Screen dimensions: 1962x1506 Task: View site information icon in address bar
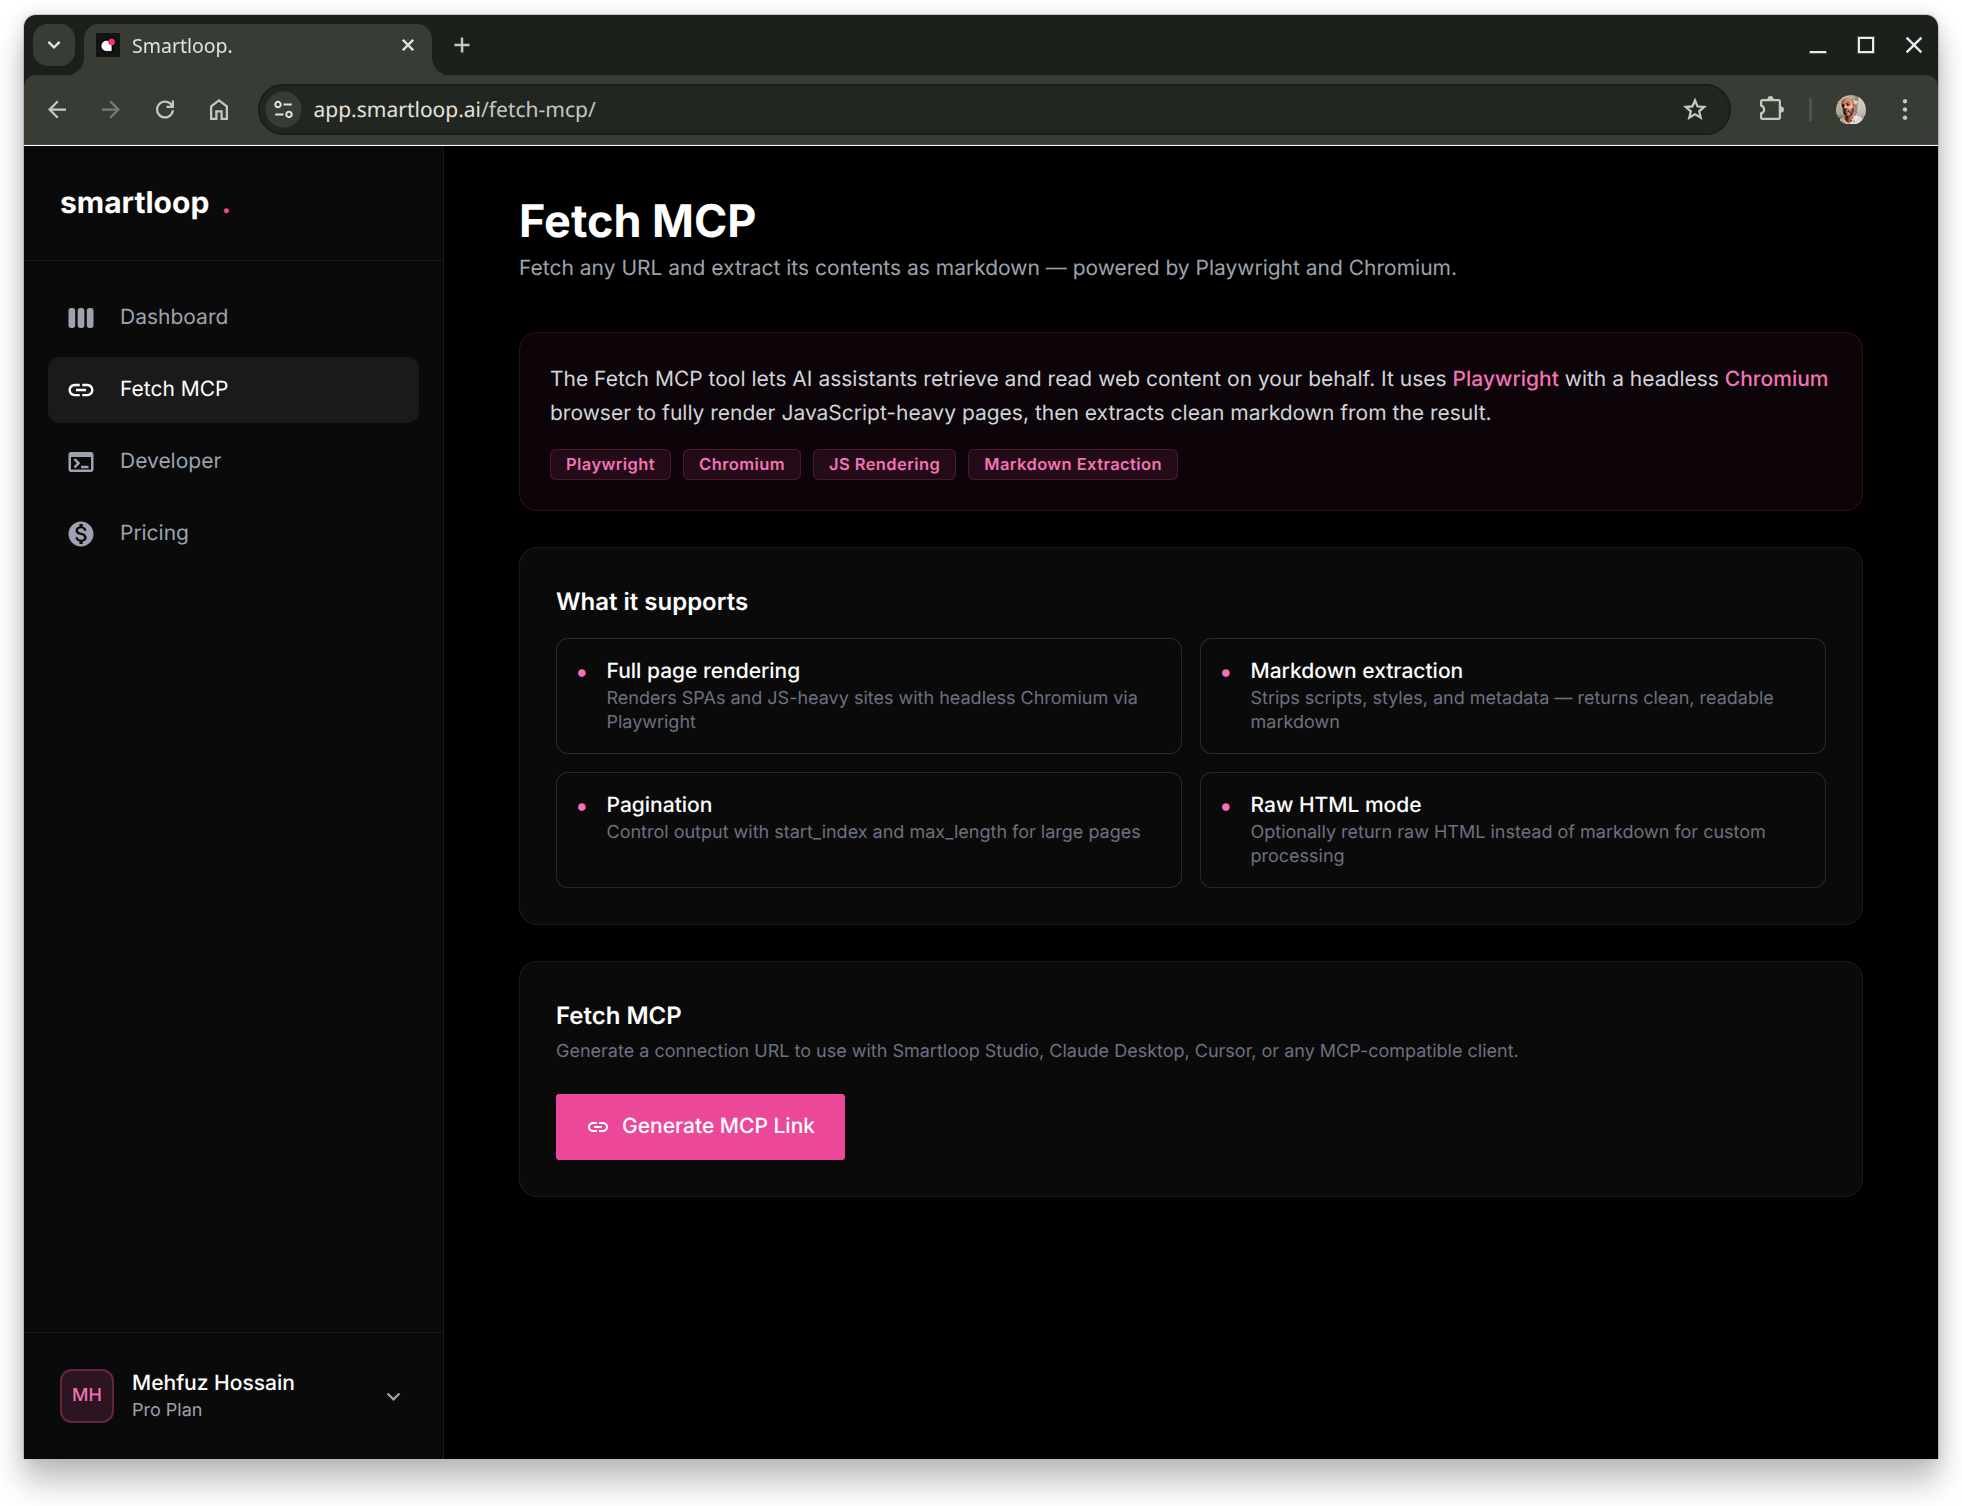click(284, 110)
